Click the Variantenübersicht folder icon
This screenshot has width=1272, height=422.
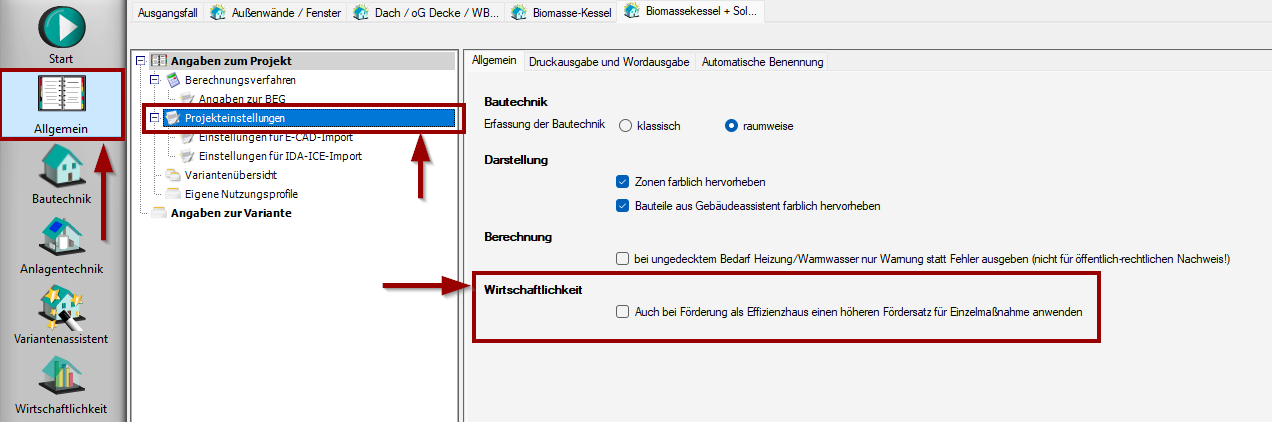click(x=173, y=175)
